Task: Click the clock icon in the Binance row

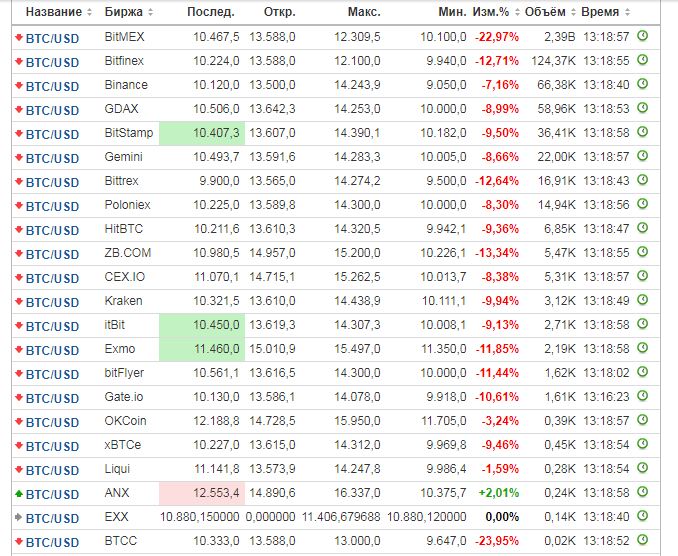Action: 643,84
